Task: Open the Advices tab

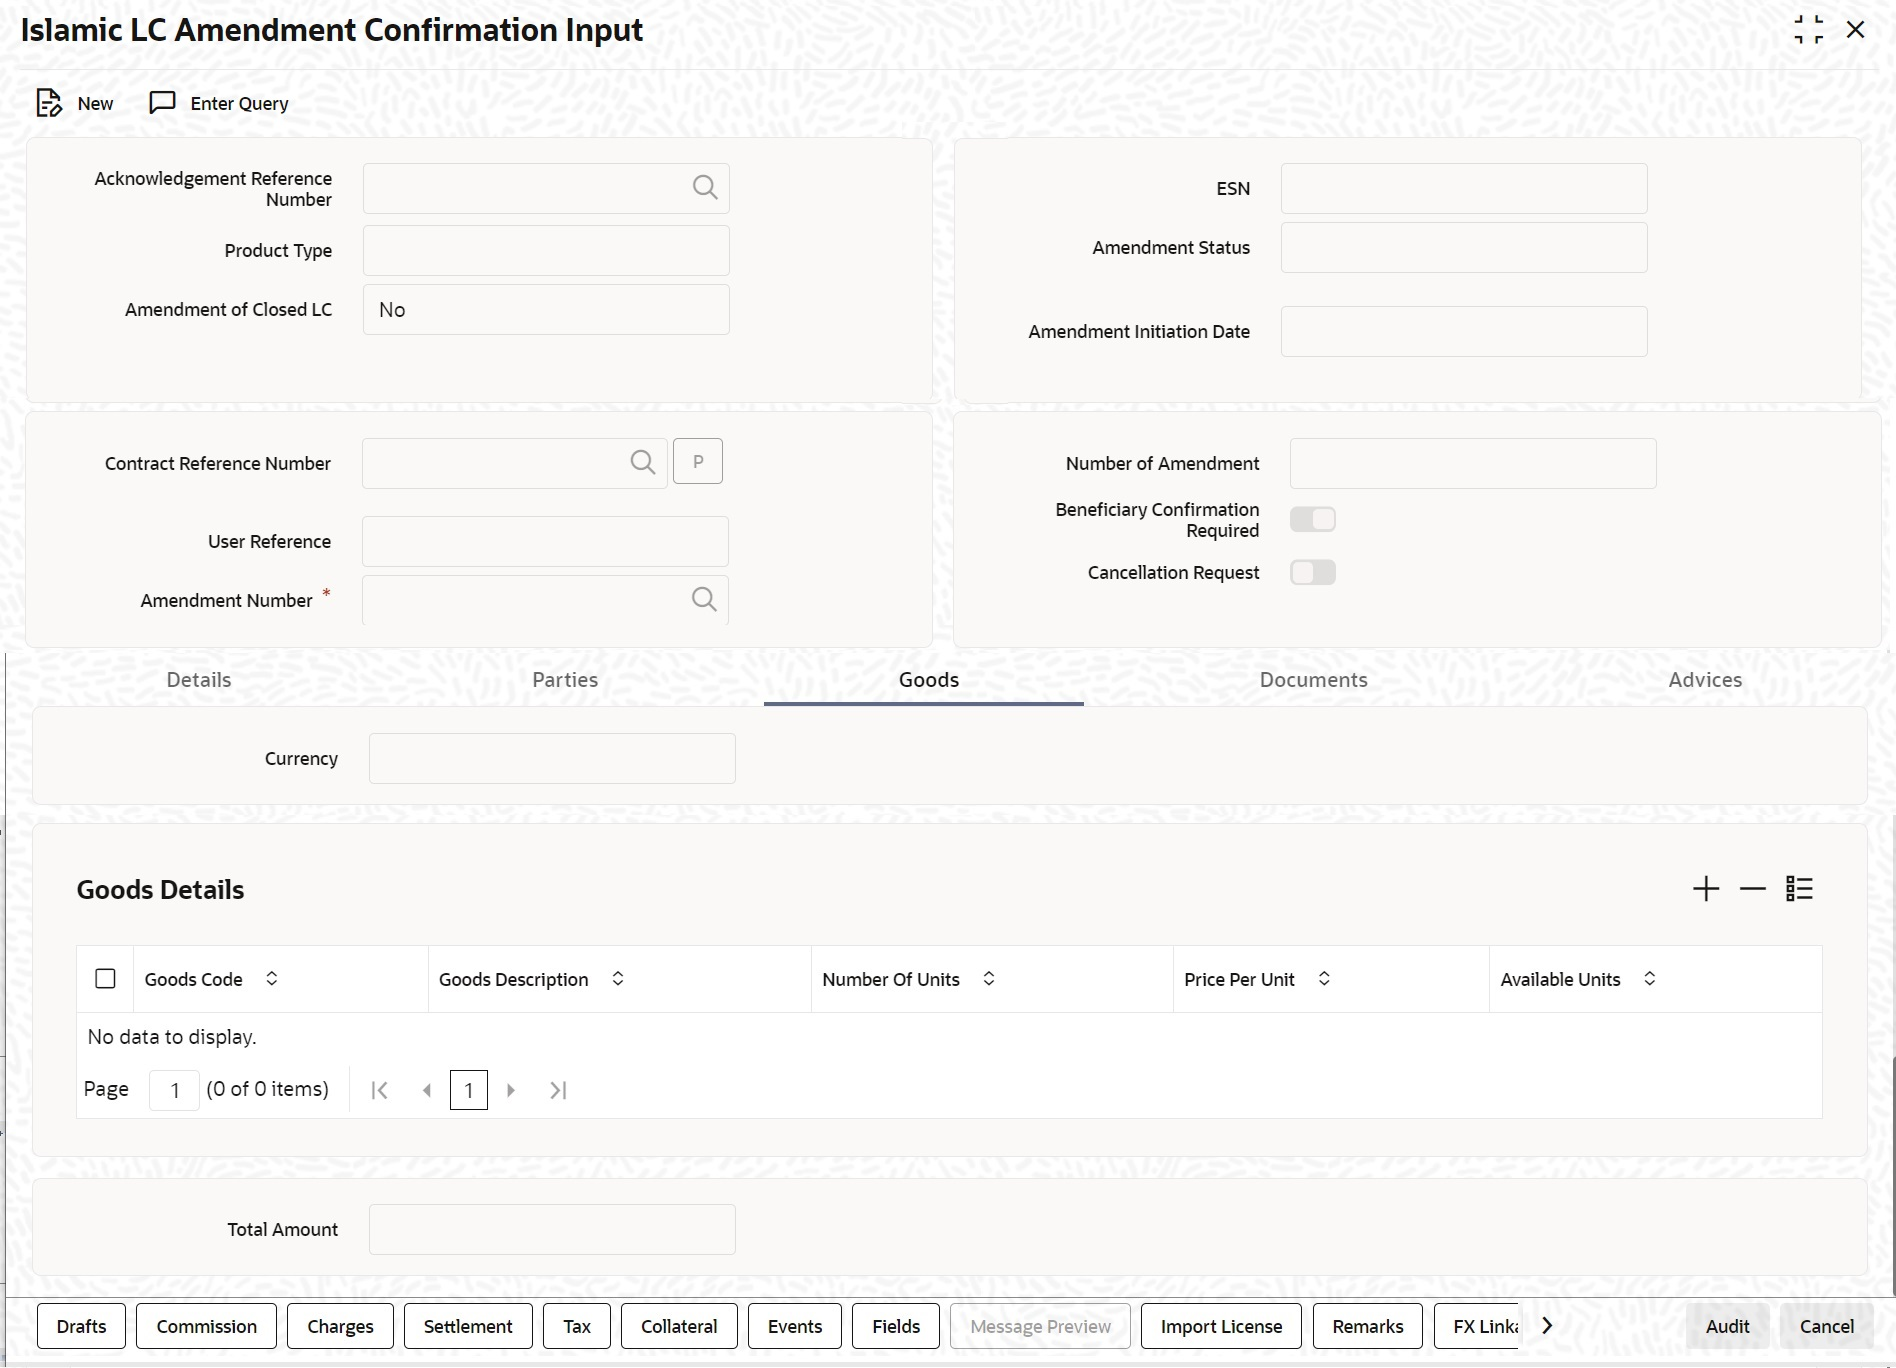Action: (1705, 680)
